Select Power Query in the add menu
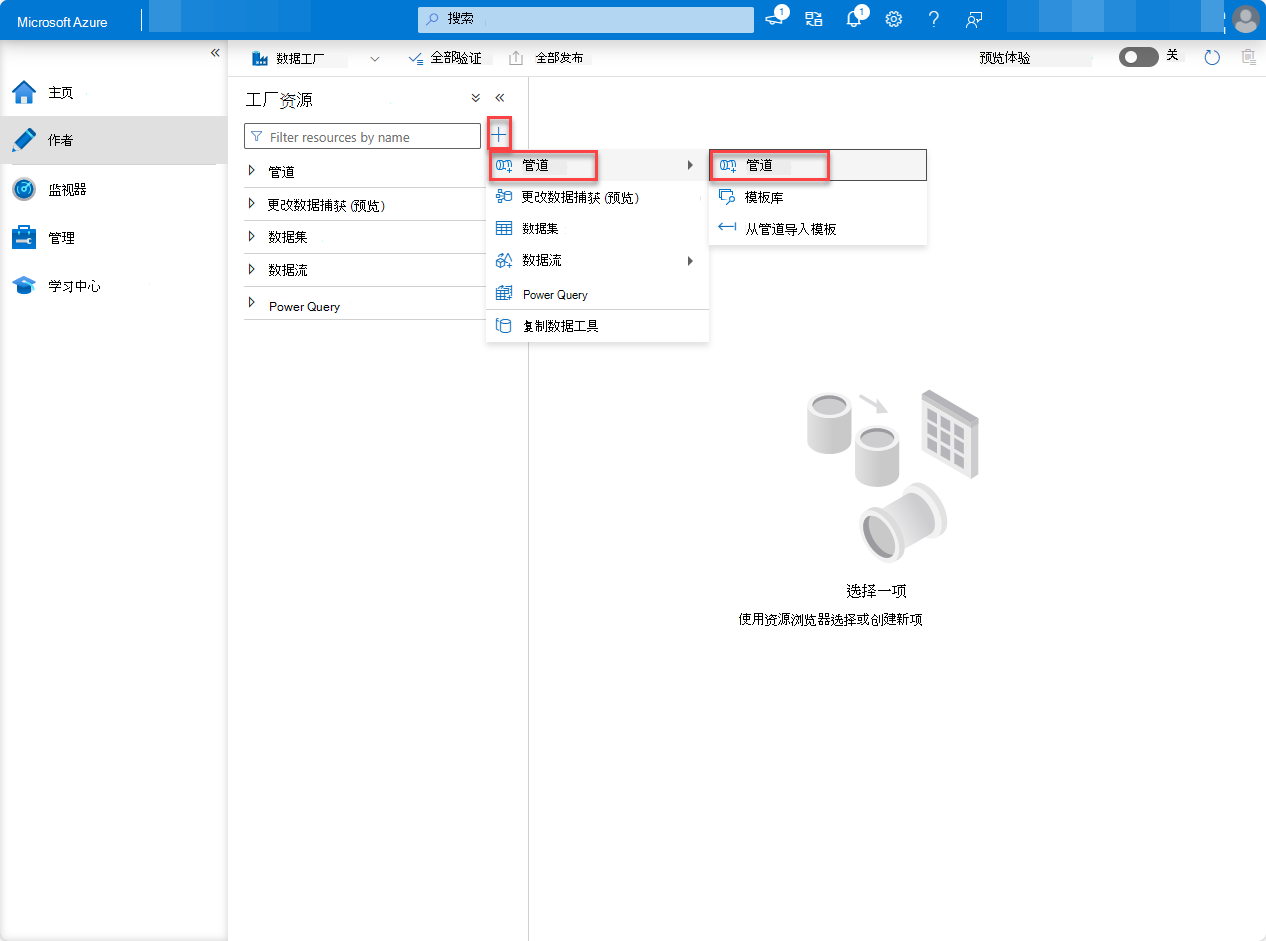The image size is (1266, 941). click(597, 294)
